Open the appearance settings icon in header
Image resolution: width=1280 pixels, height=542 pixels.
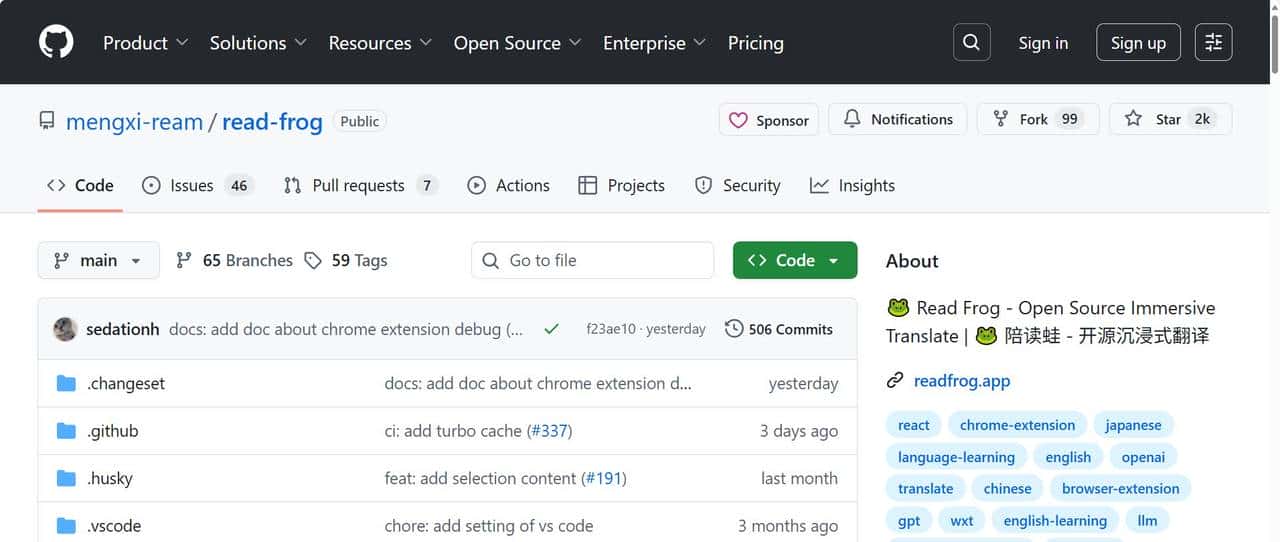[1213, 42]
